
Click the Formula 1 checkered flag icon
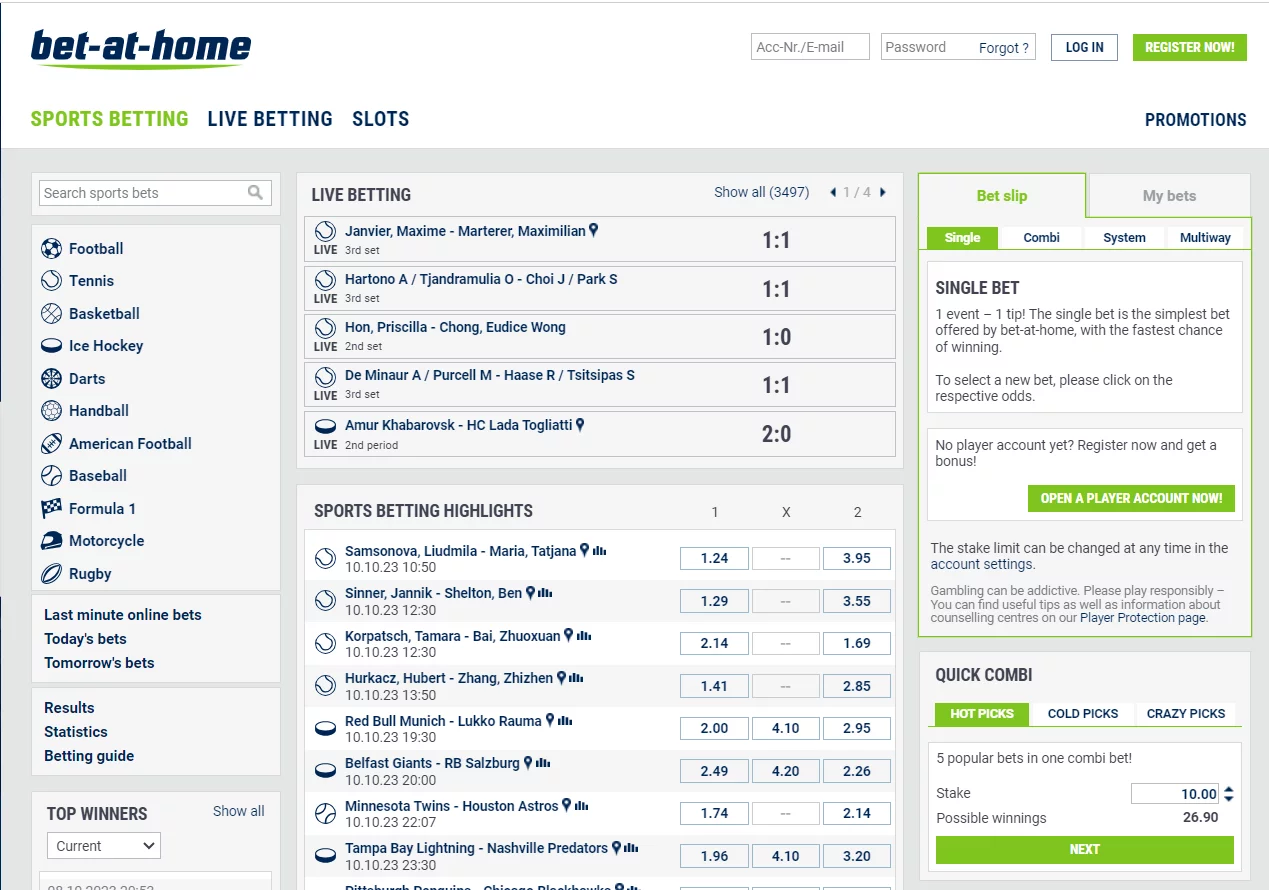(x=51, y=508)
